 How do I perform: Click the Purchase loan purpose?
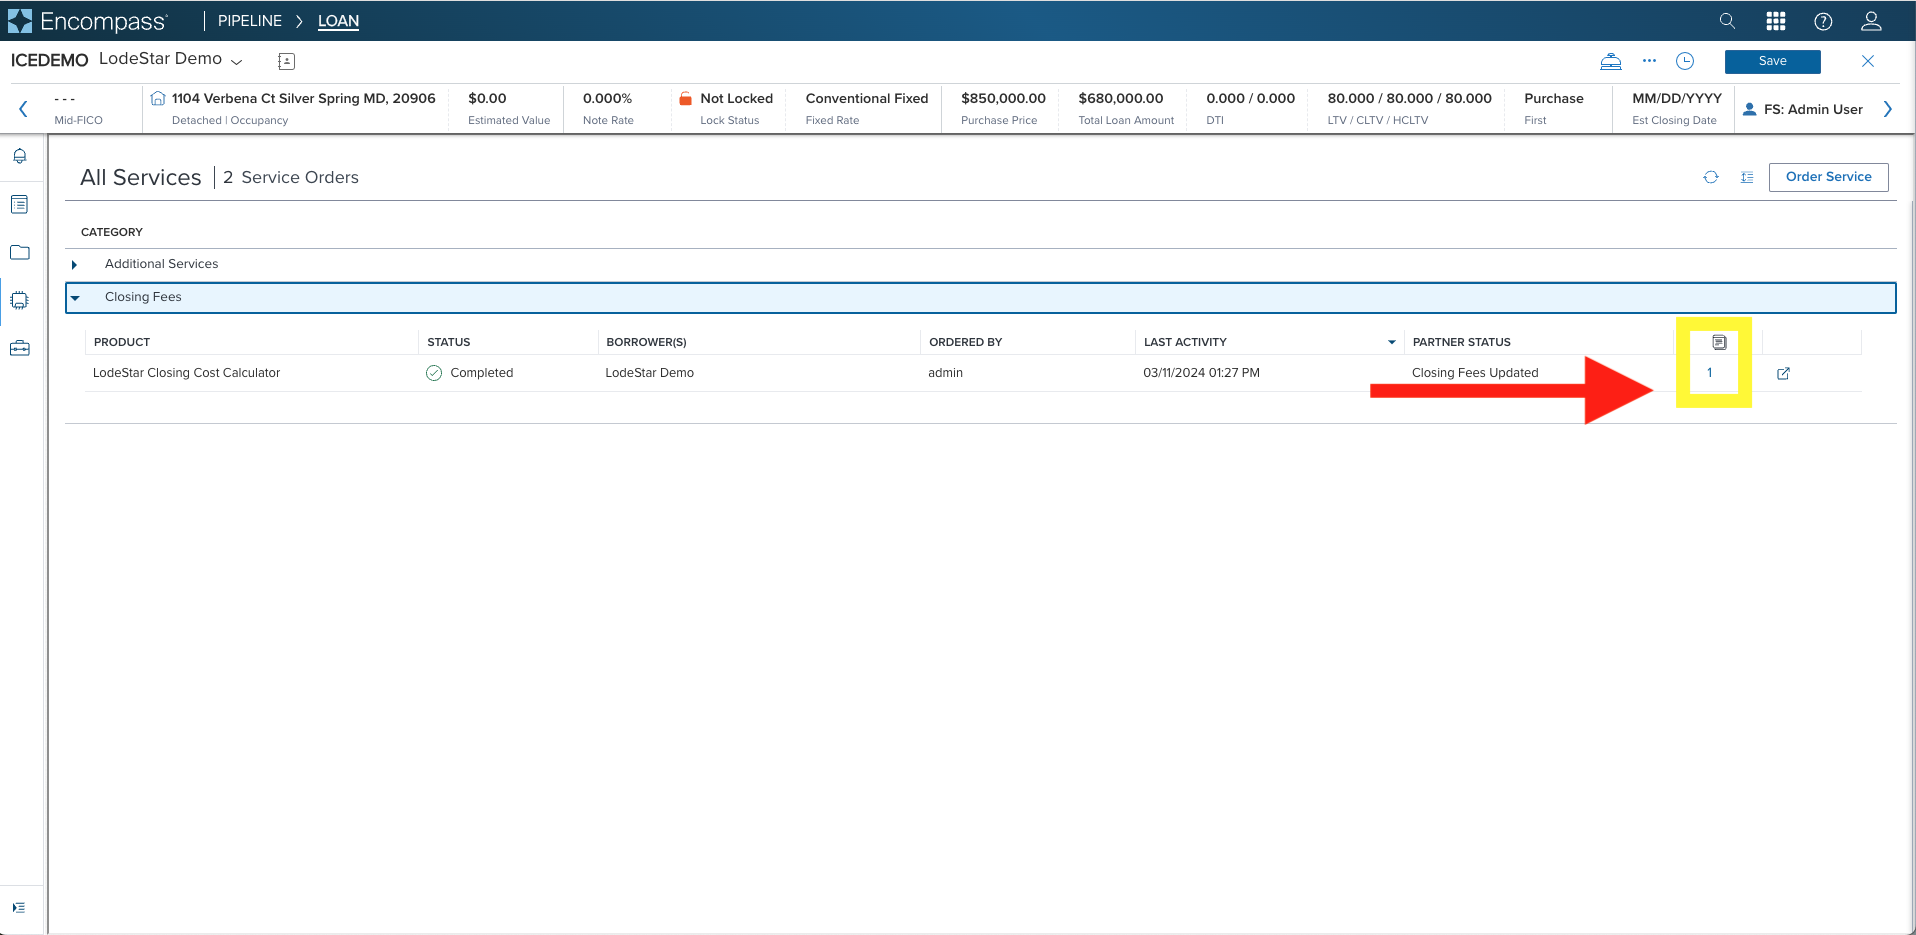pyautogui.click(x=1554, y=98)
